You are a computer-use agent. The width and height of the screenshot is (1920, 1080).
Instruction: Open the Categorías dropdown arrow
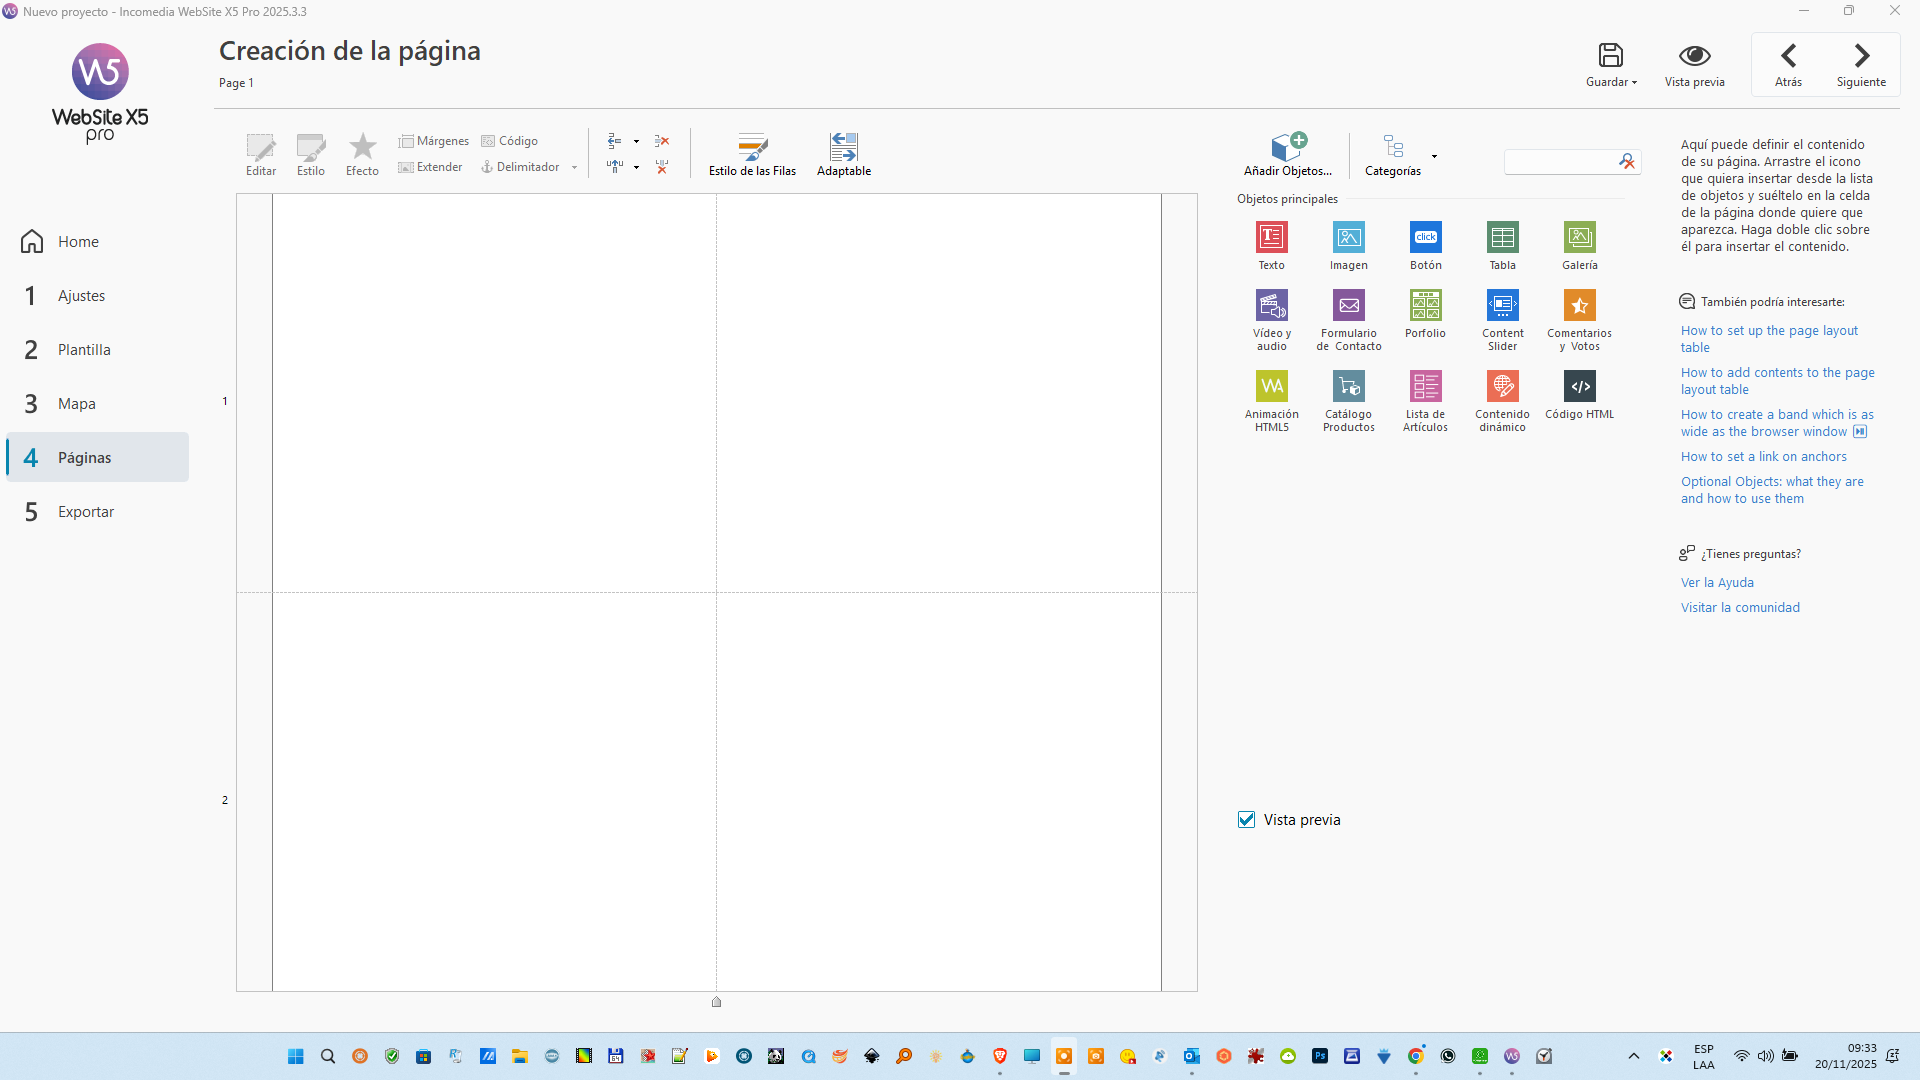1434,156
